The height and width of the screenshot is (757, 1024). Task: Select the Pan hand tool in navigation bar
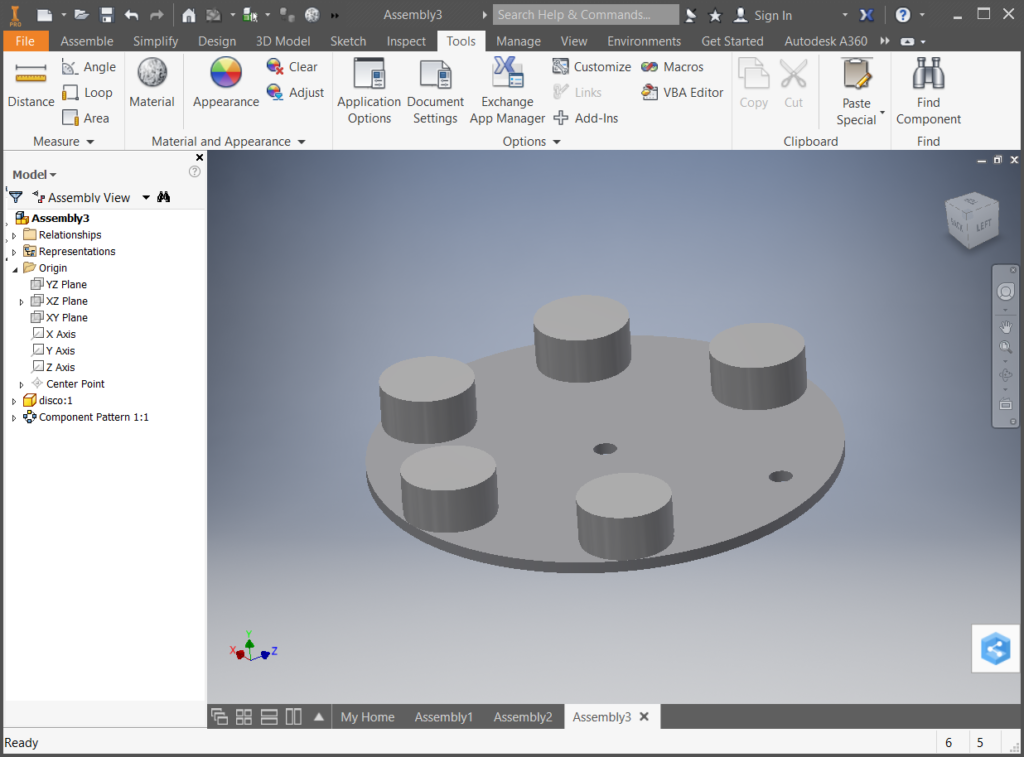click(x=1006, y=327)
